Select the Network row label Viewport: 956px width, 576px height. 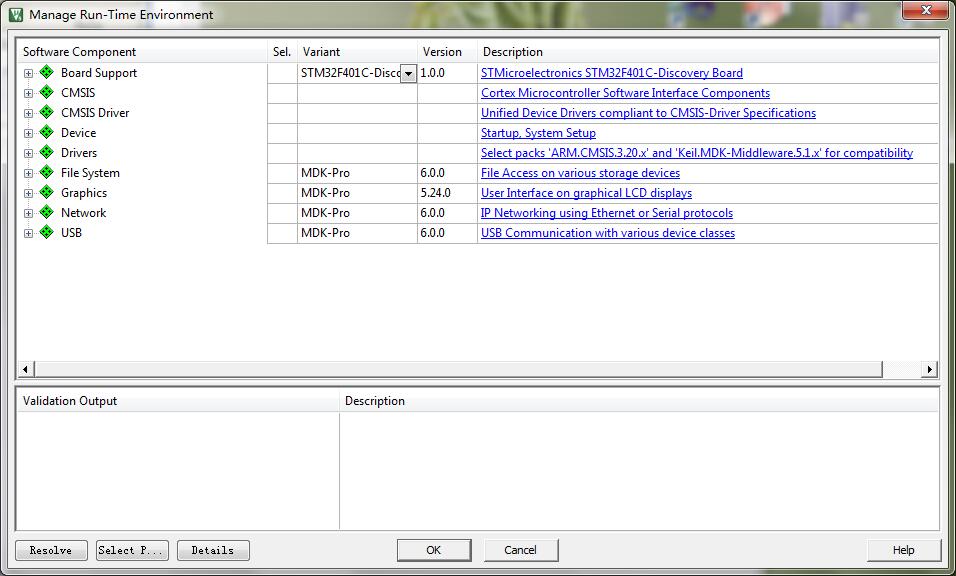click(x=84, y=213)
